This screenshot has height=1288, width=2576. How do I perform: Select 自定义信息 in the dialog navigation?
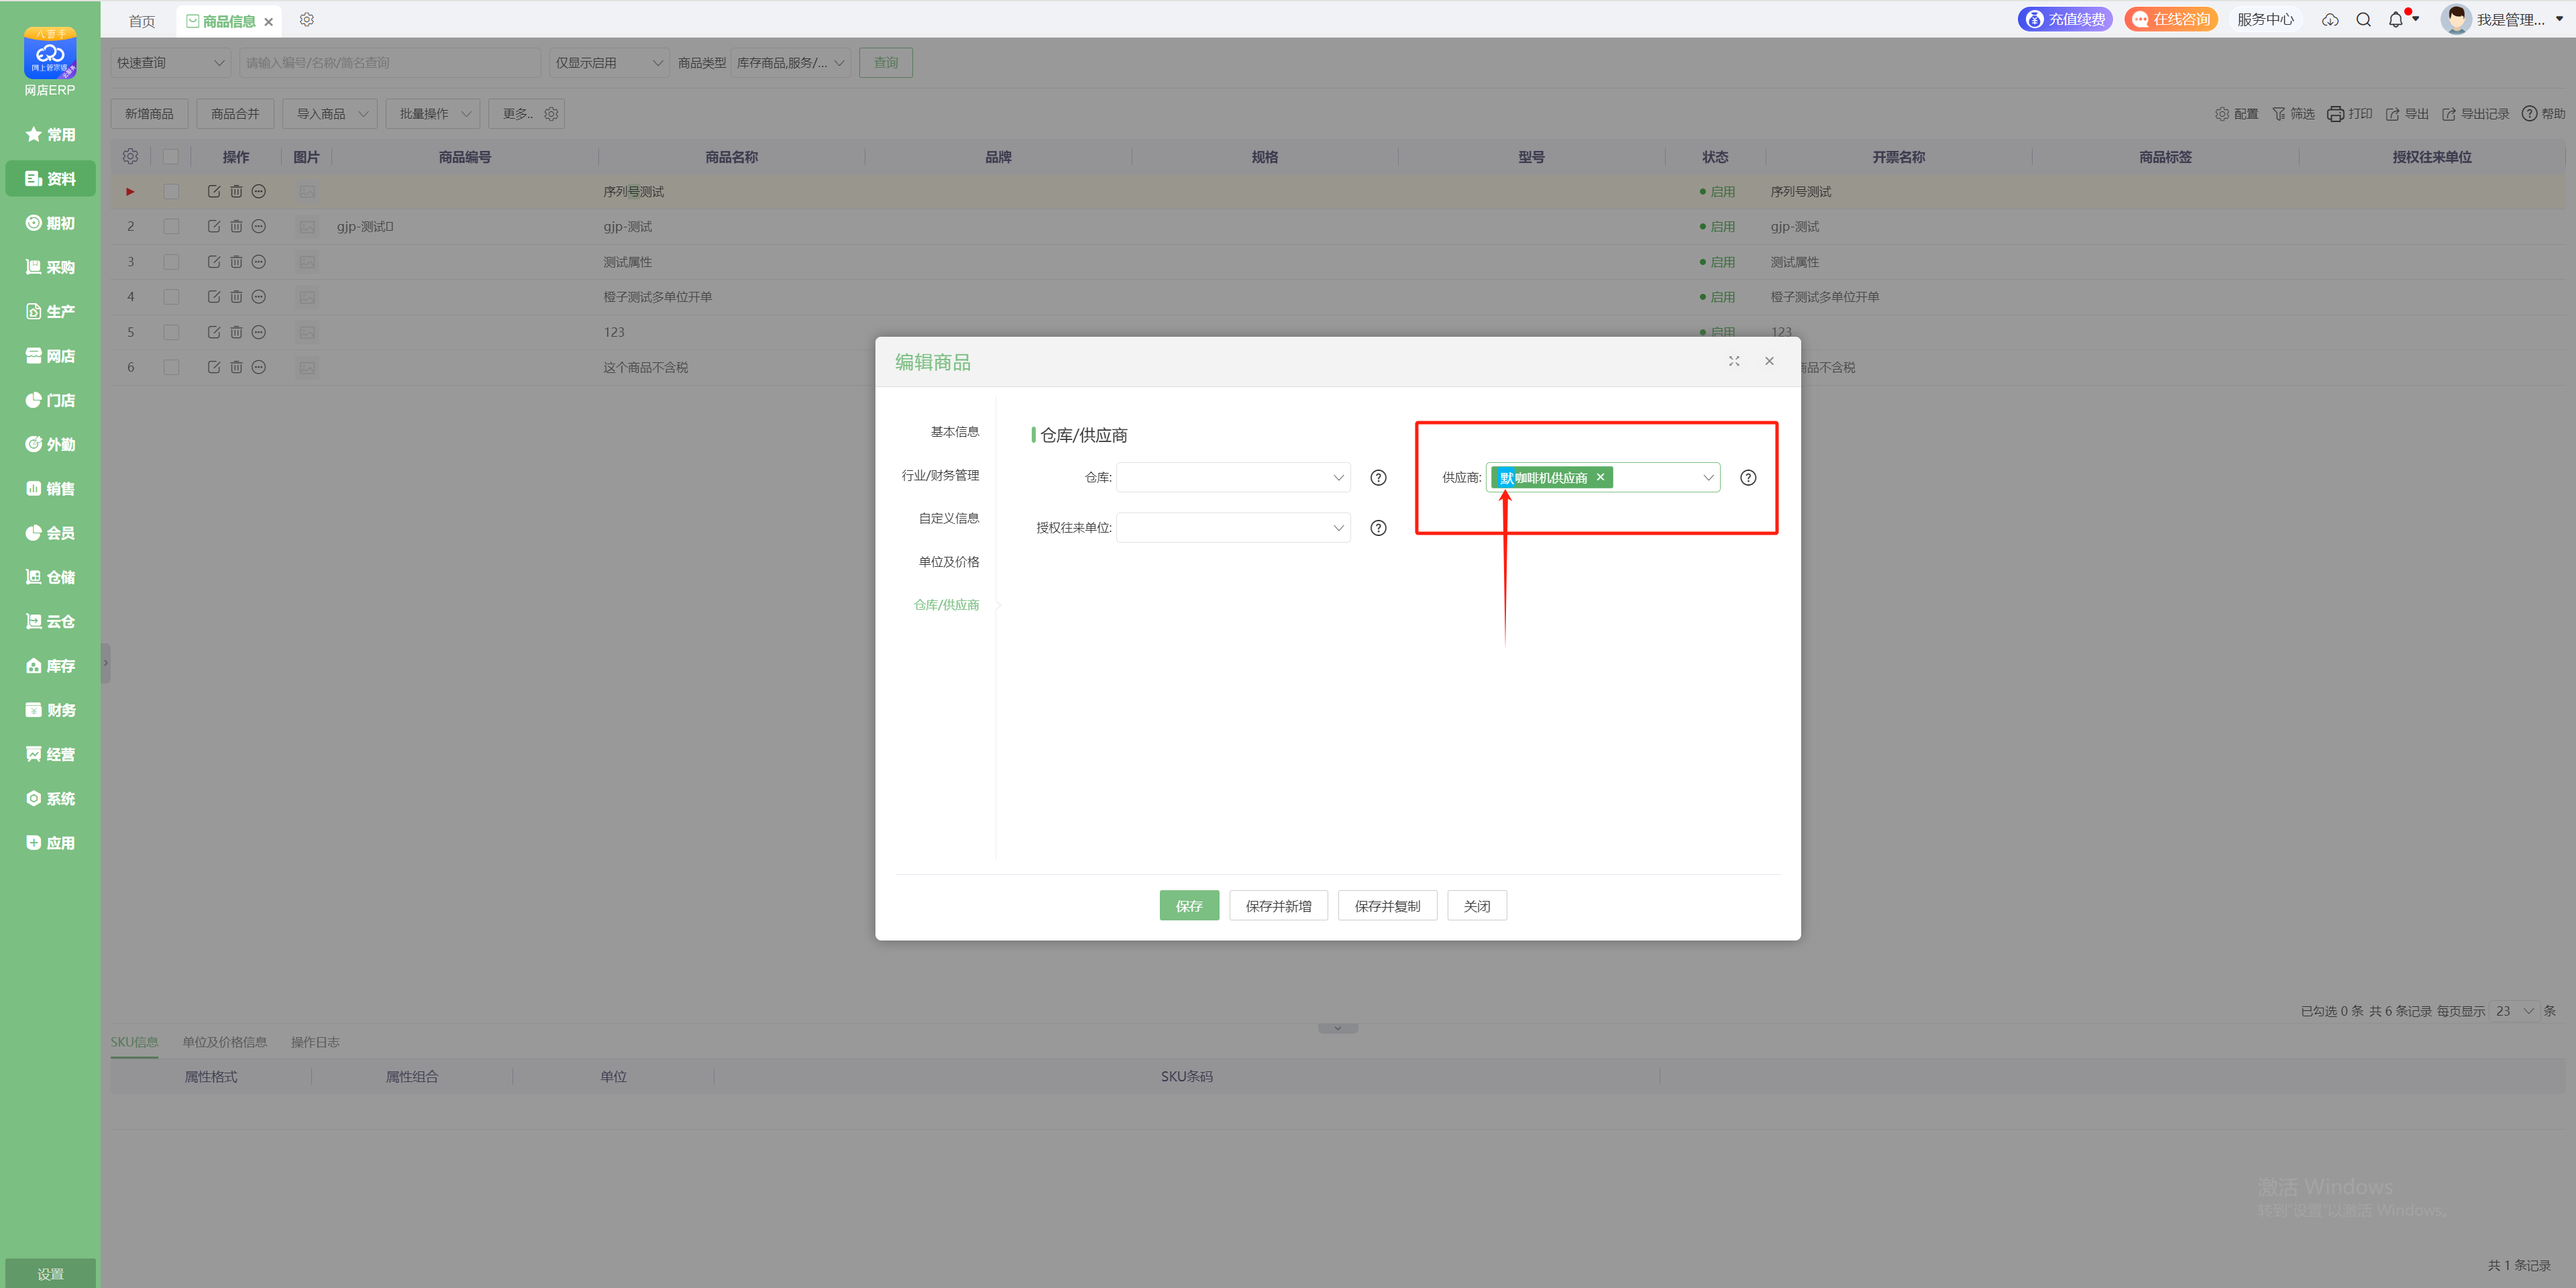pos(949,519)
